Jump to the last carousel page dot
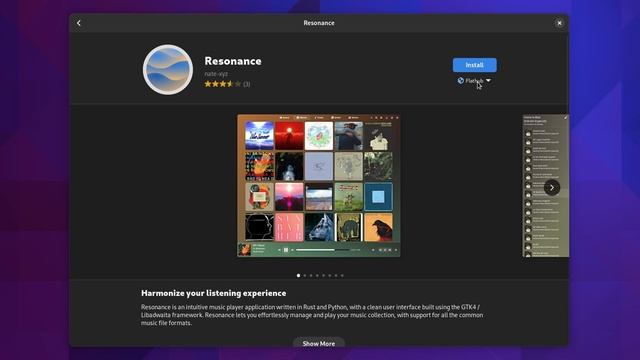This screenshot has width=640, height=360. point(342,276)
